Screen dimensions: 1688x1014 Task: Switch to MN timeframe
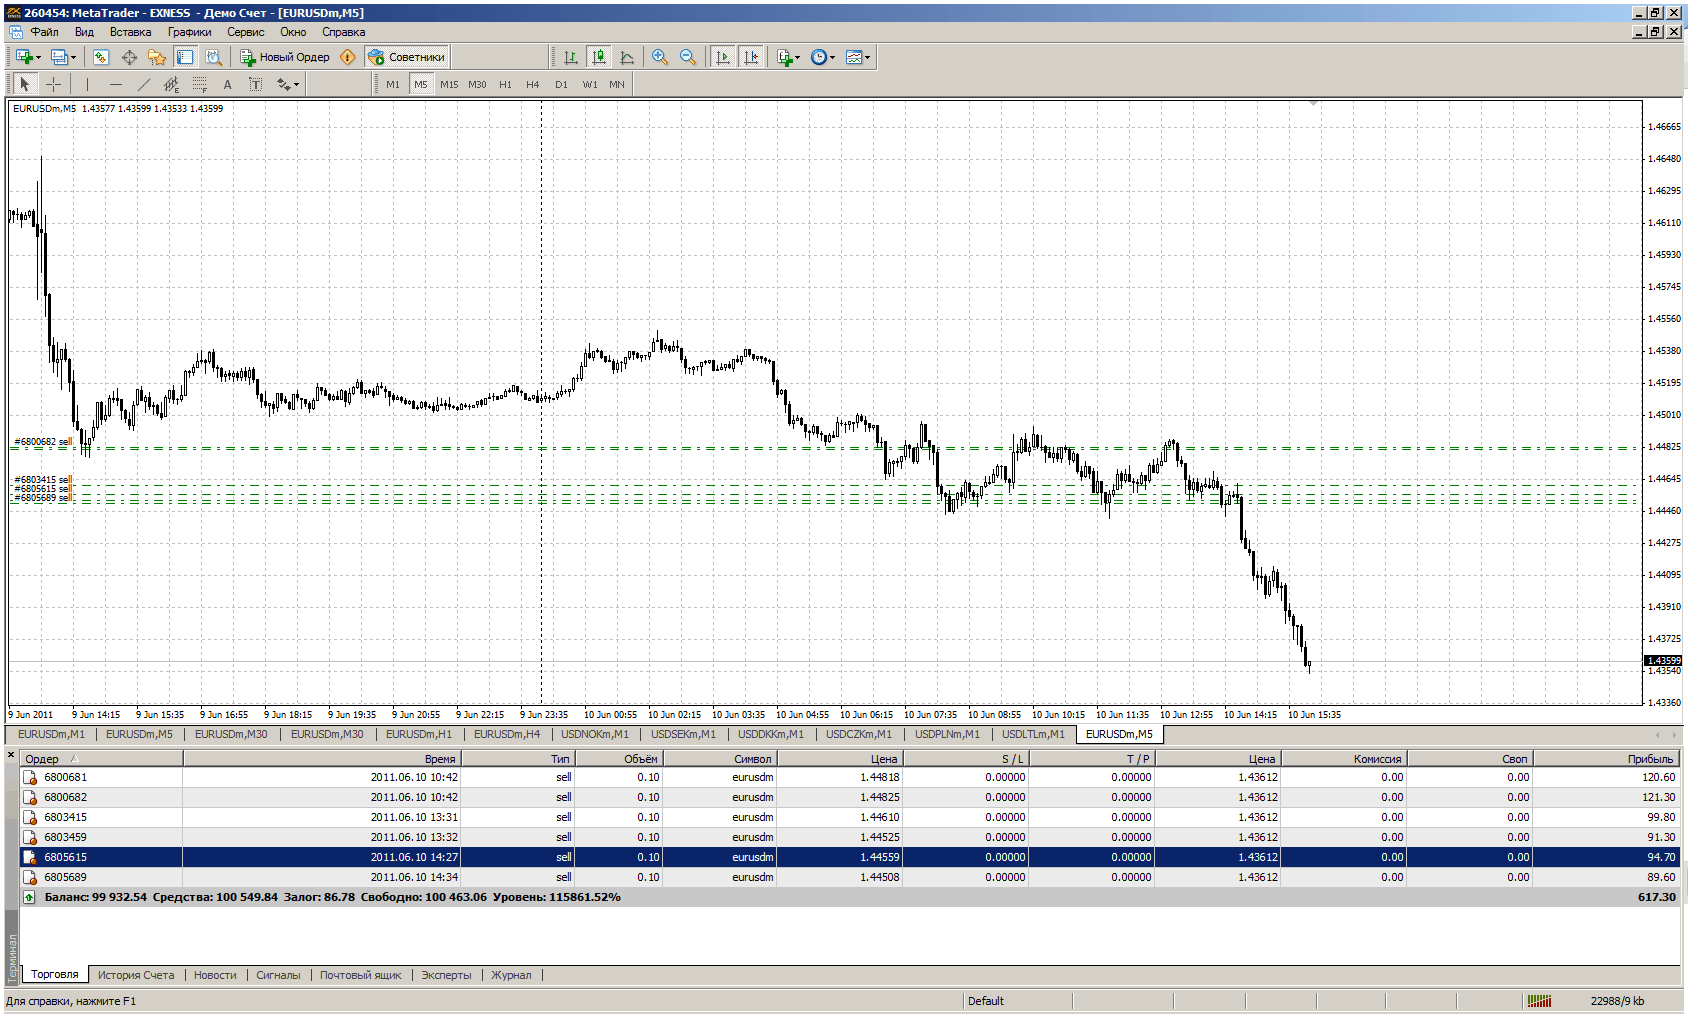pyautogui.click(x=617, y=84)
